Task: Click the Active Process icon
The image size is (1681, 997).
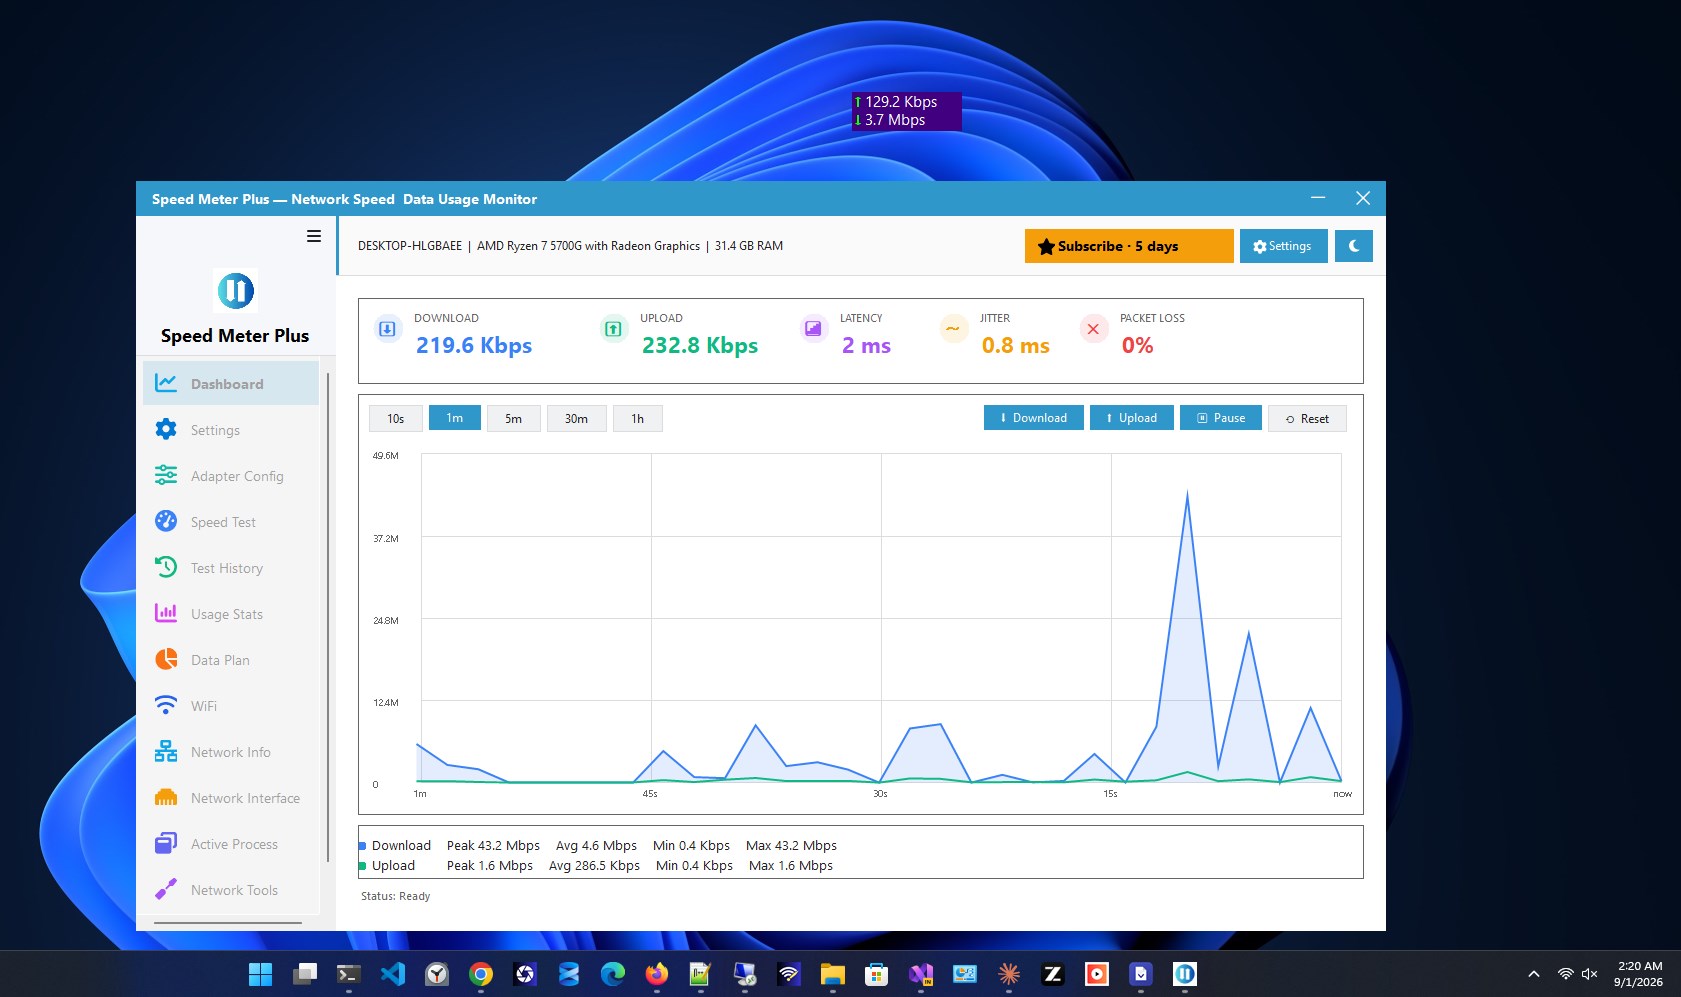Action: click(x=166, y=843)
